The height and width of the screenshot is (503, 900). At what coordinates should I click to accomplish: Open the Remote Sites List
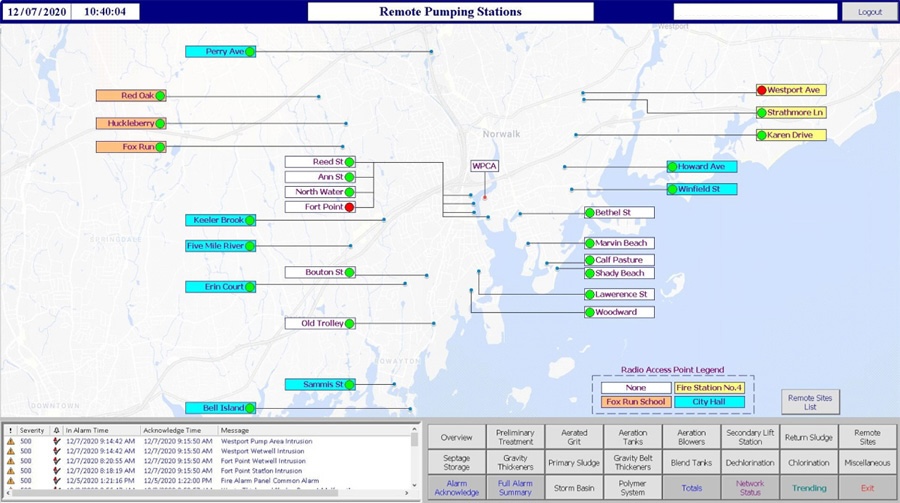click(x=810, y=402)
